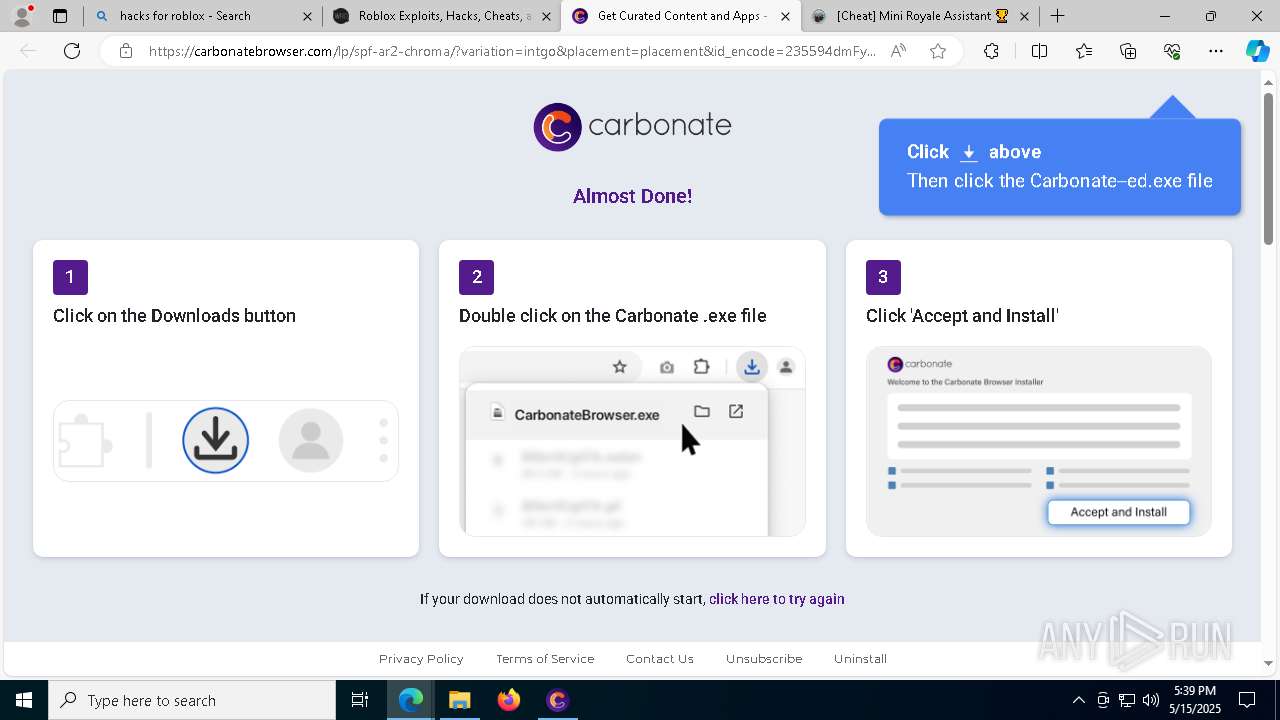Open Microsoft Edge from the taskbar
This screenshot has height=720, width=1280.
point(411,700)
